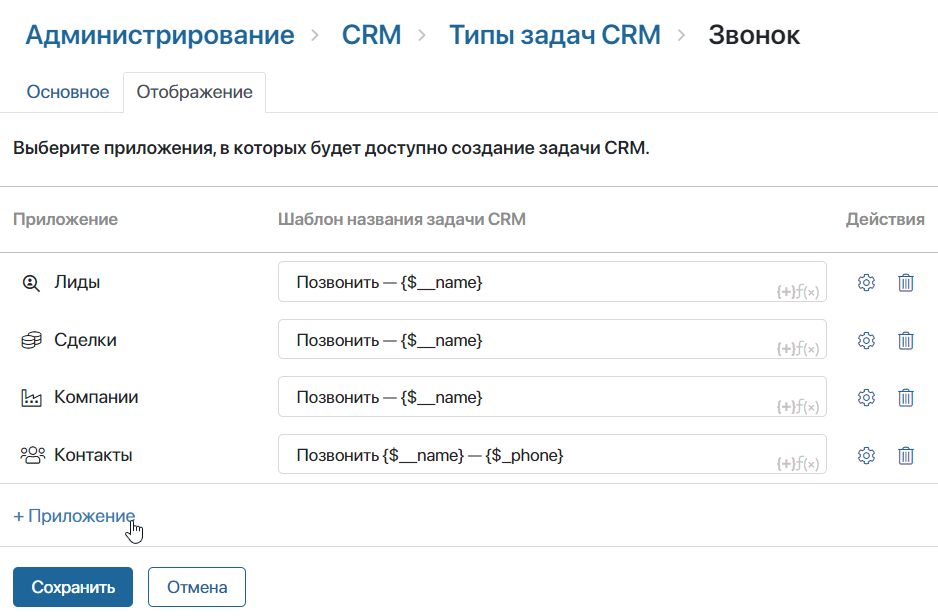Edit the Лиды task name template field
Screen dimensions: 938x616
pyautogui.click(x=552, y=282)
